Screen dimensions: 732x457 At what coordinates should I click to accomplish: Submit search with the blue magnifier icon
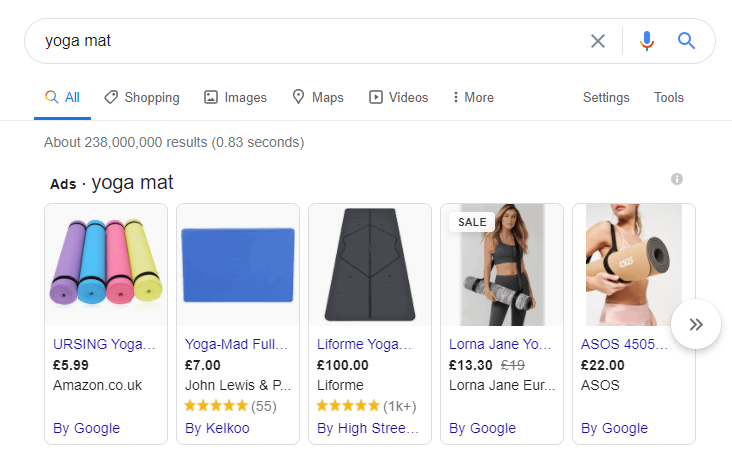[686, 41]
